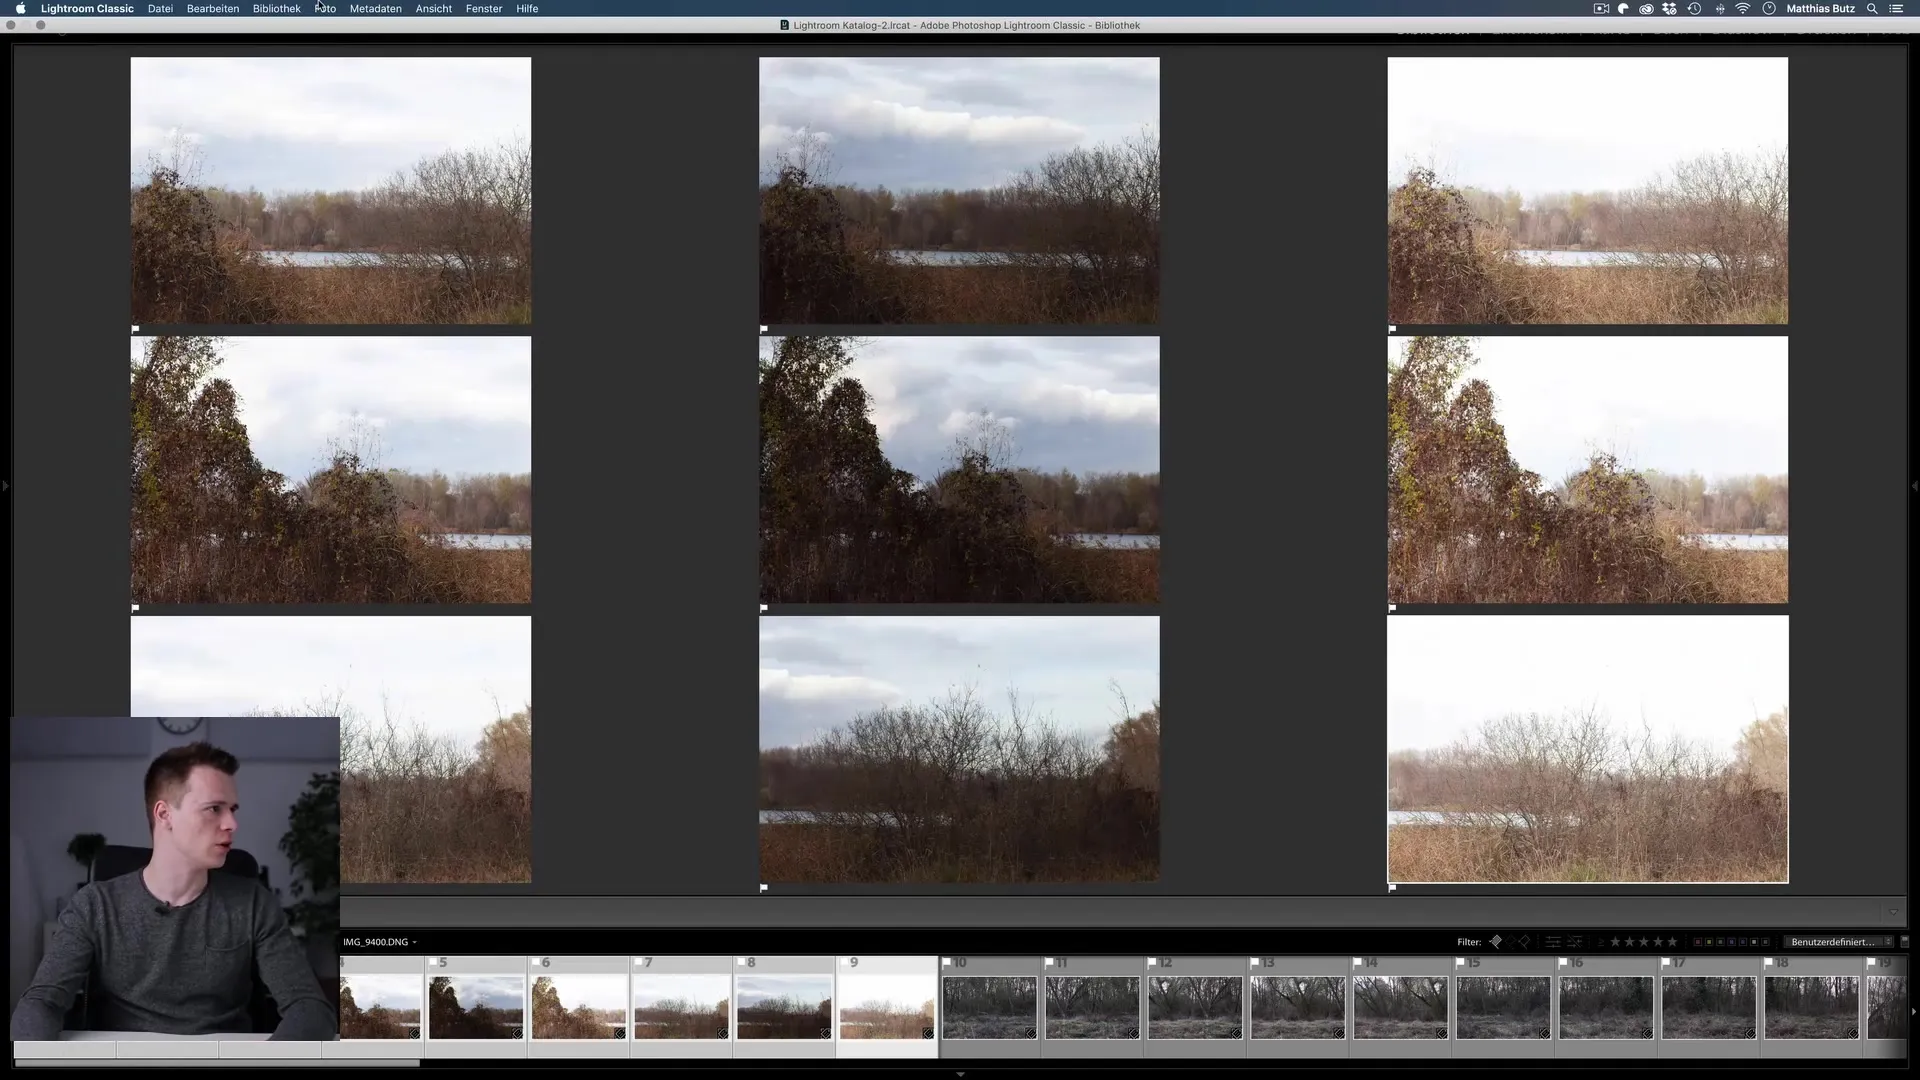Open Dropbox menu bar icon
This screenshot has width=1920, height=1080.
pos(1669,8)
